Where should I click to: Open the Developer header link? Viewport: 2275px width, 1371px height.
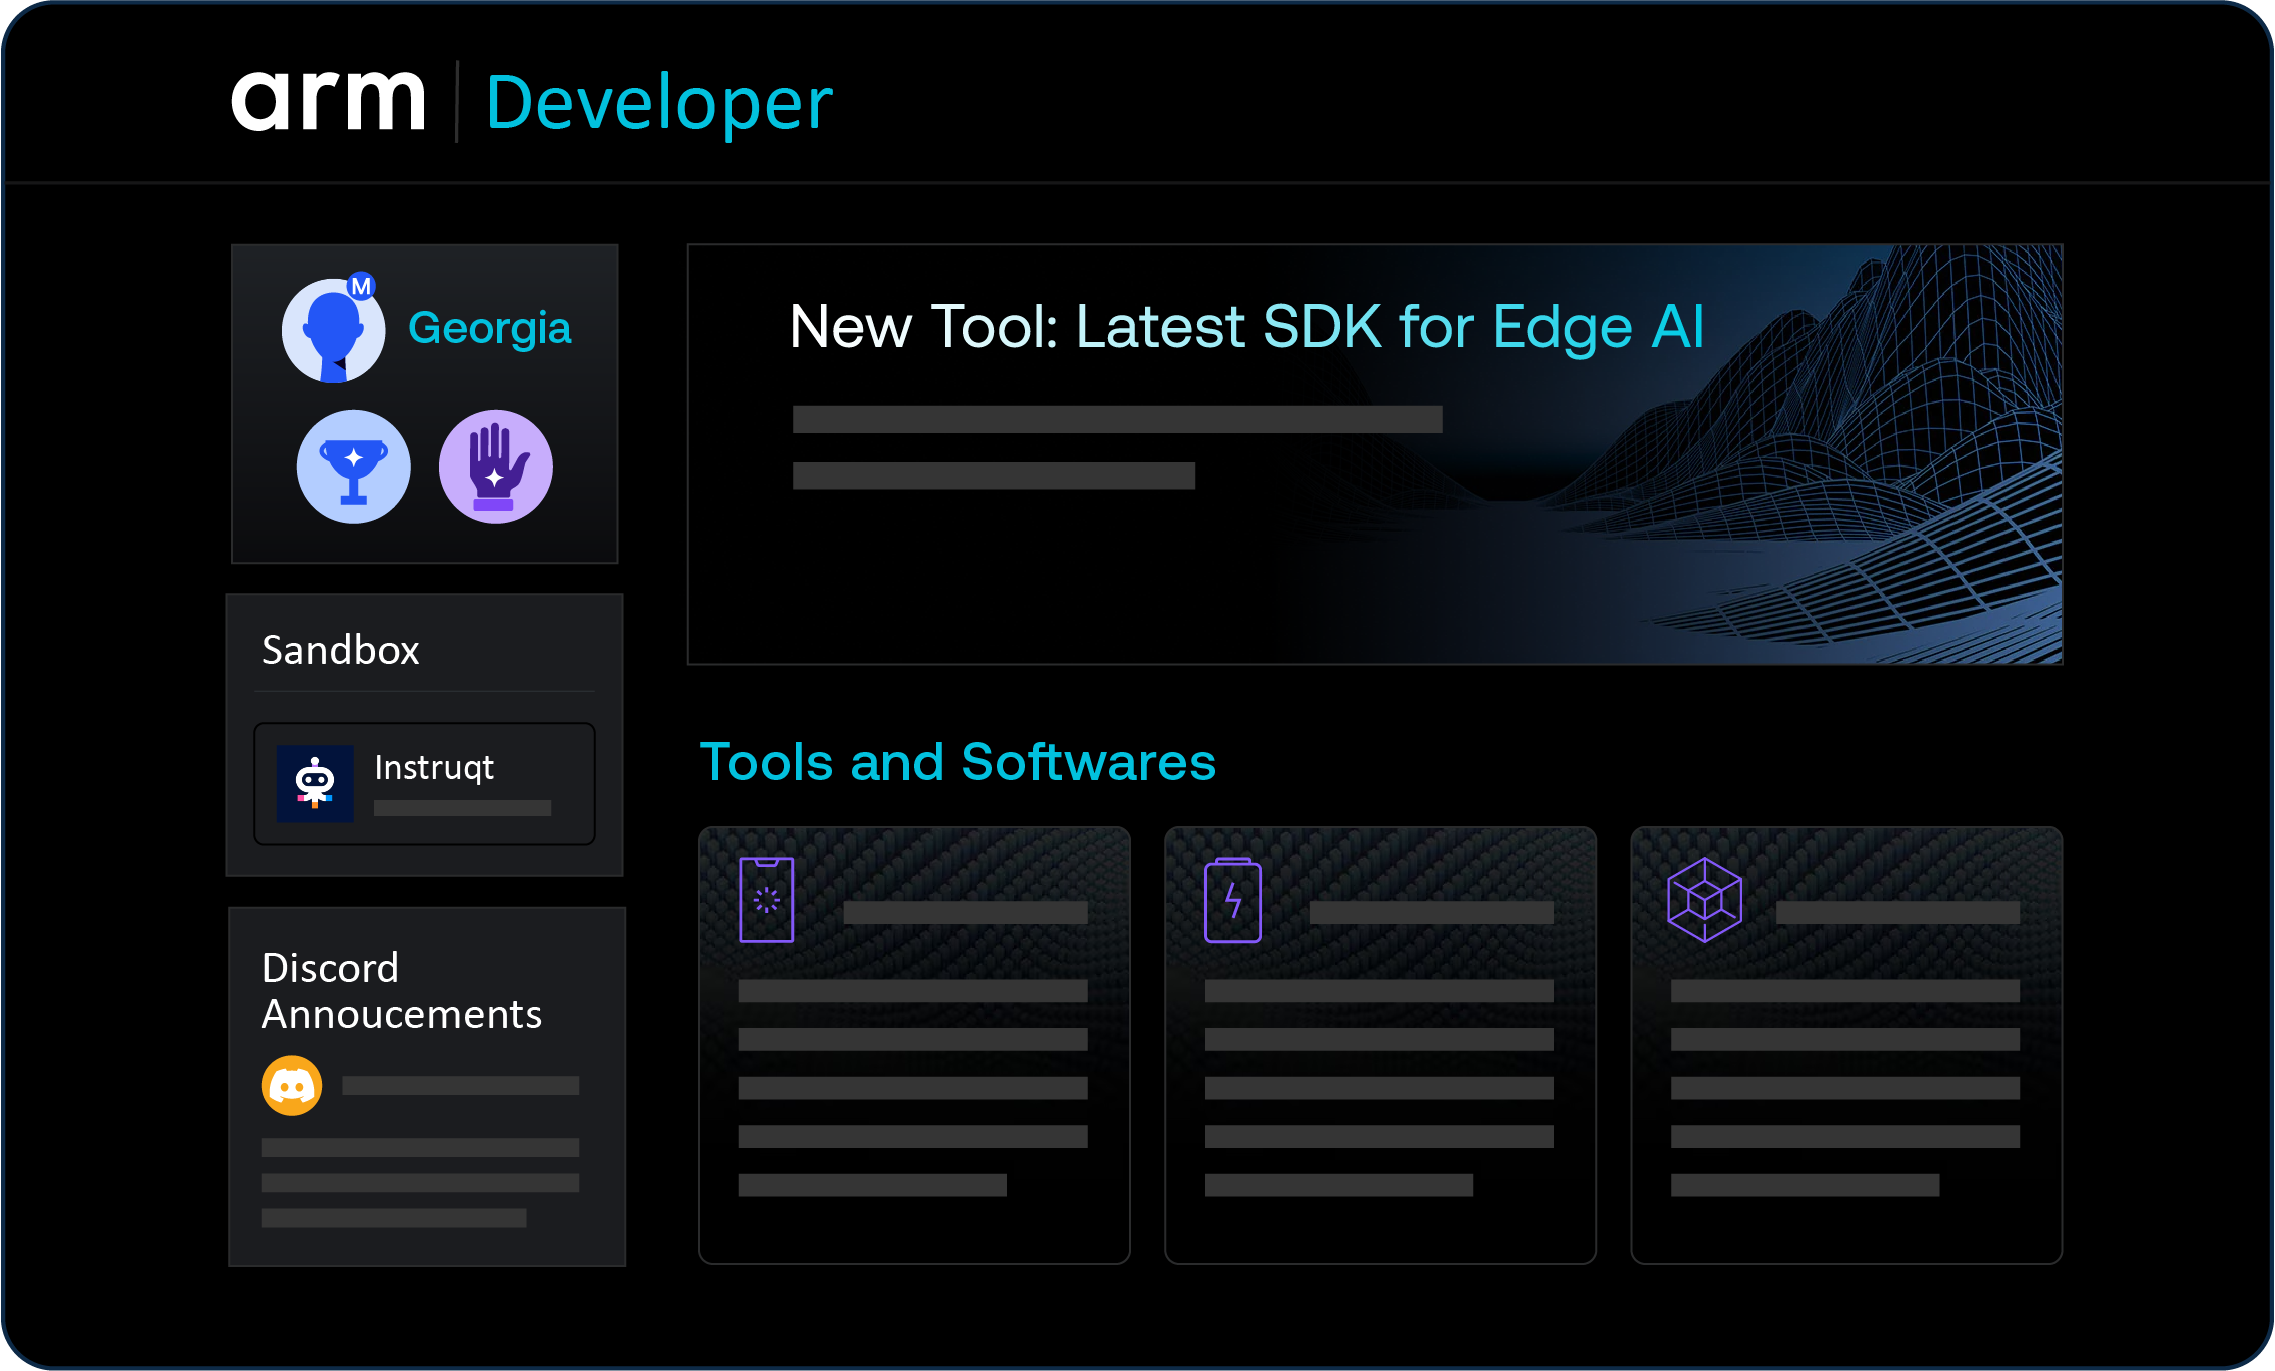(658, 104)
